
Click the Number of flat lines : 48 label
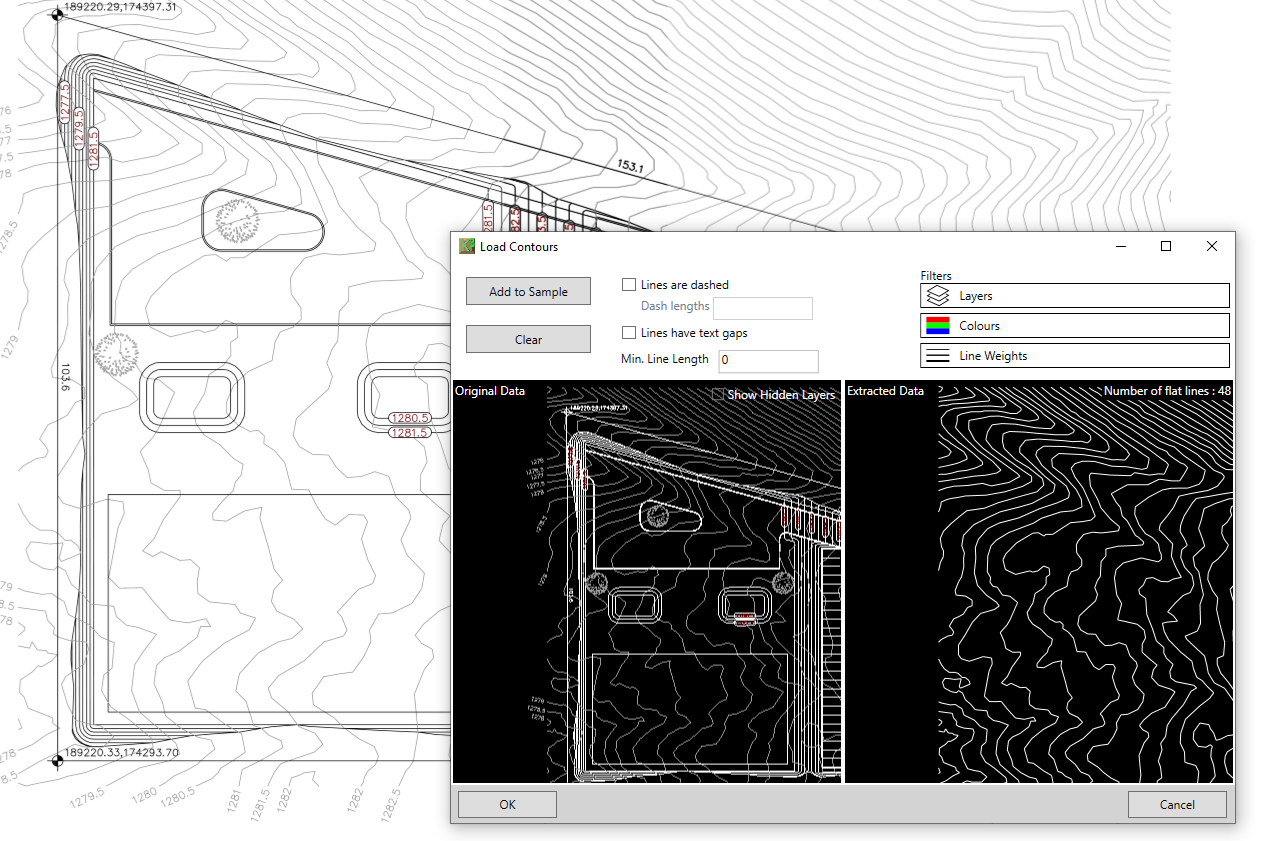1166,391
